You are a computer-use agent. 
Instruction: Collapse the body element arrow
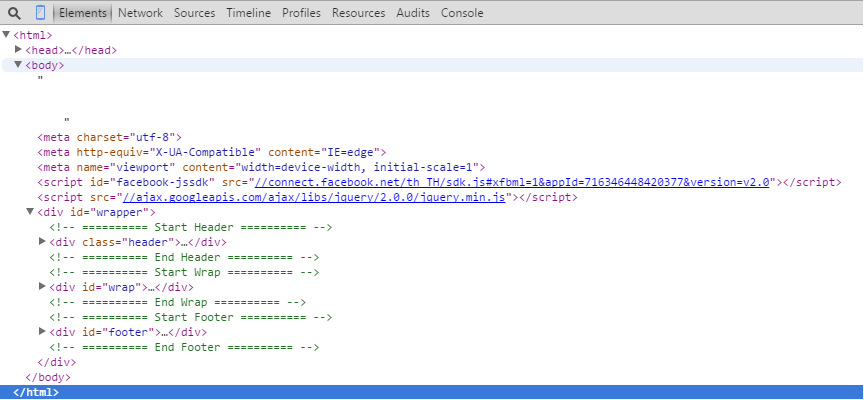pyautogui.click(x=18, y=65)
